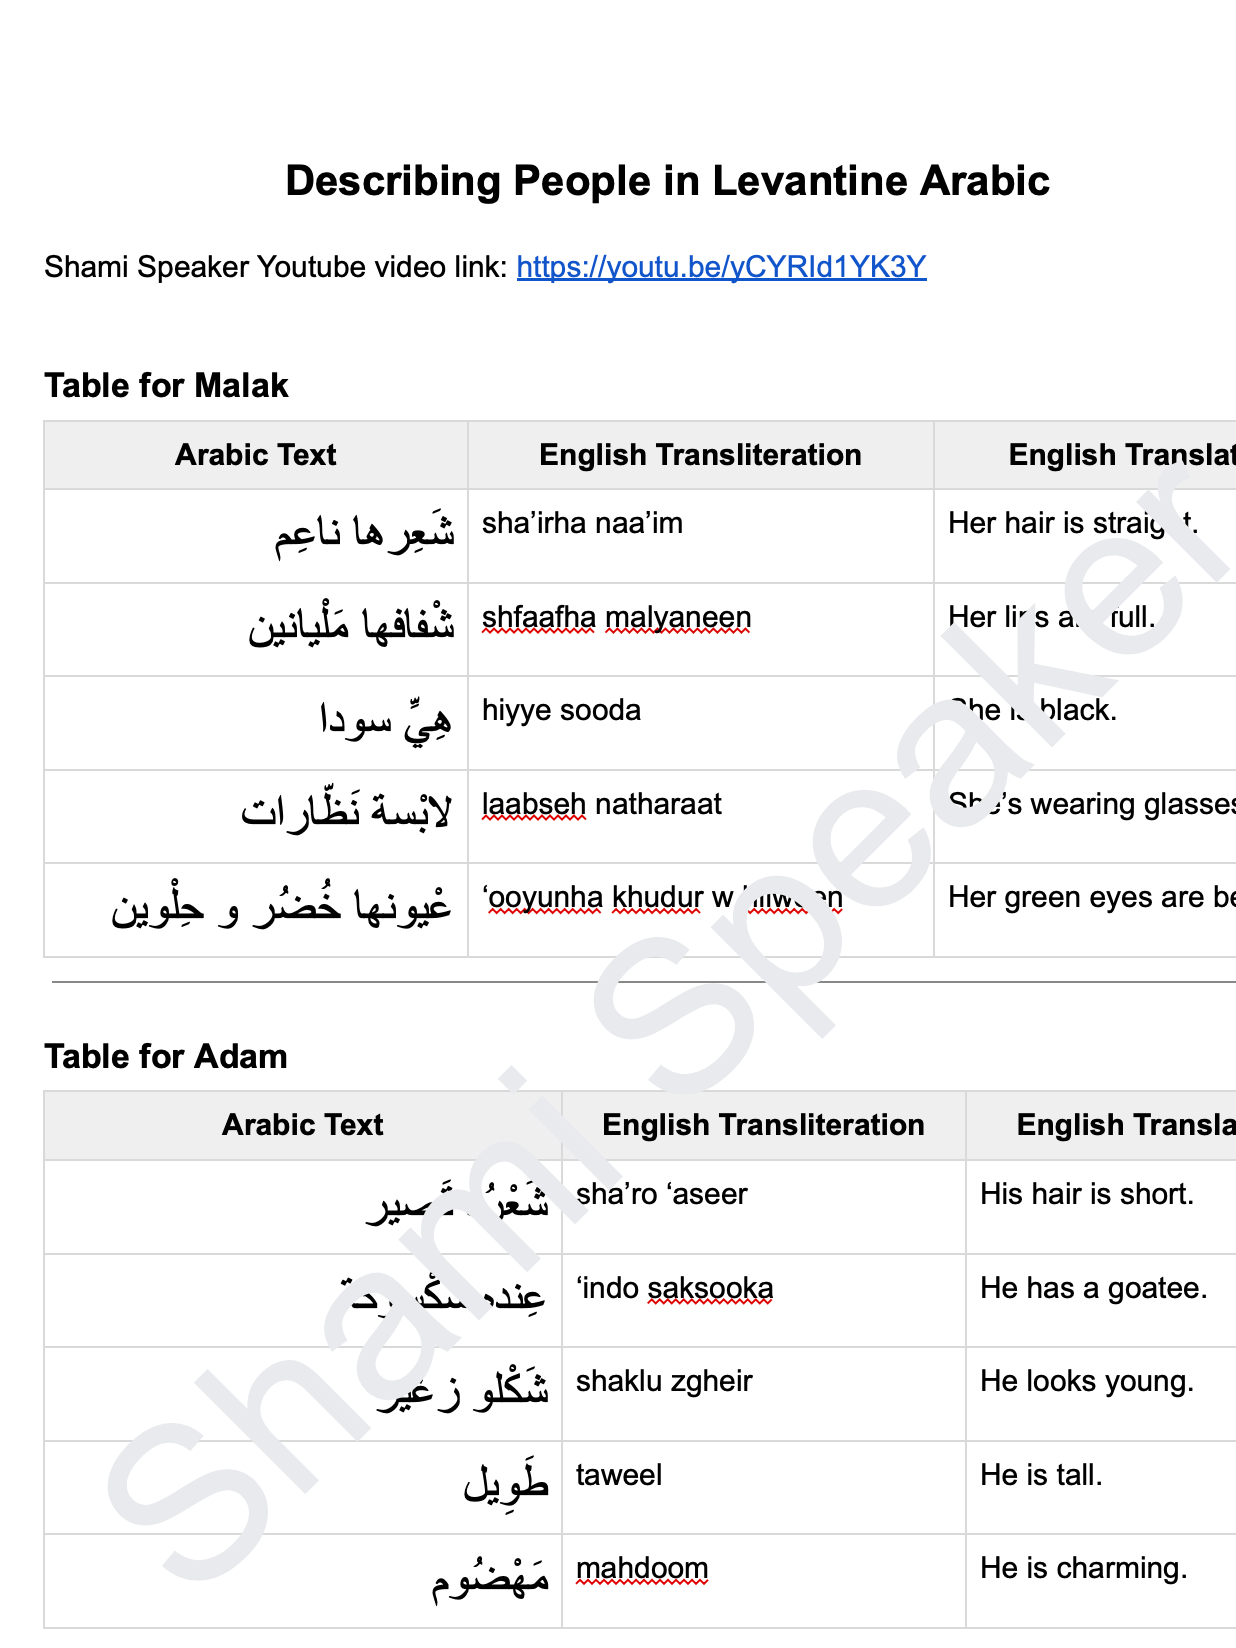This screenshot has height=1648, width=1236.
Task: Select the 'Table for Adam' heading
Action: pyautogui.click(x=166, y=1056)
